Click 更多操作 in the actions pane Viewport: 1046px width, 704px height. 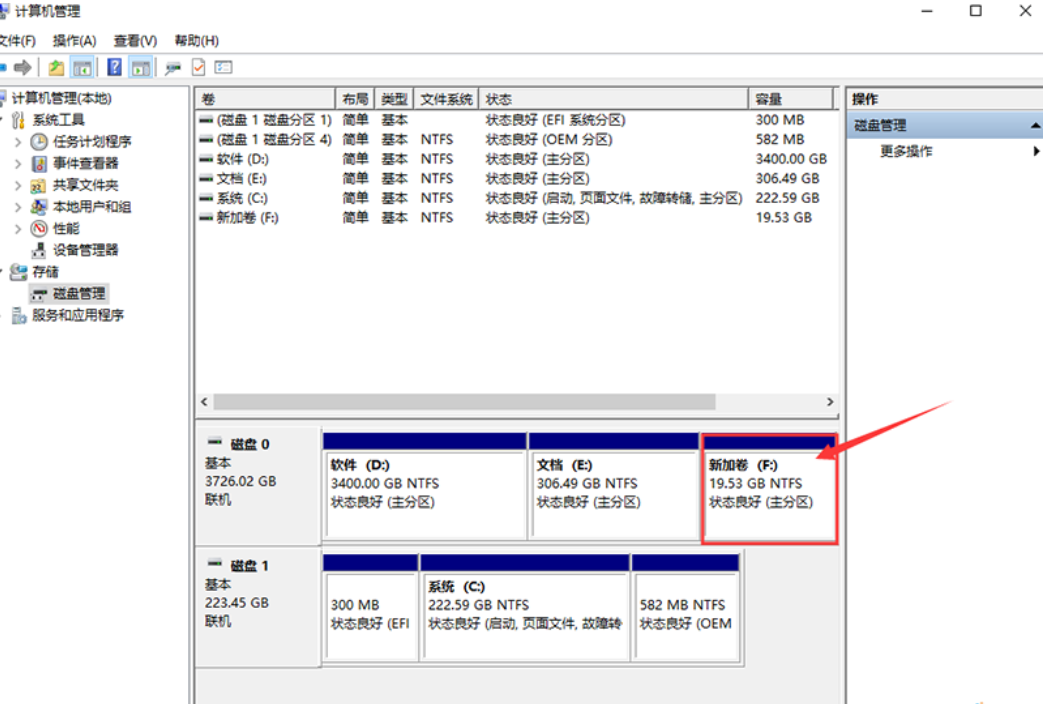click(906, 151)
